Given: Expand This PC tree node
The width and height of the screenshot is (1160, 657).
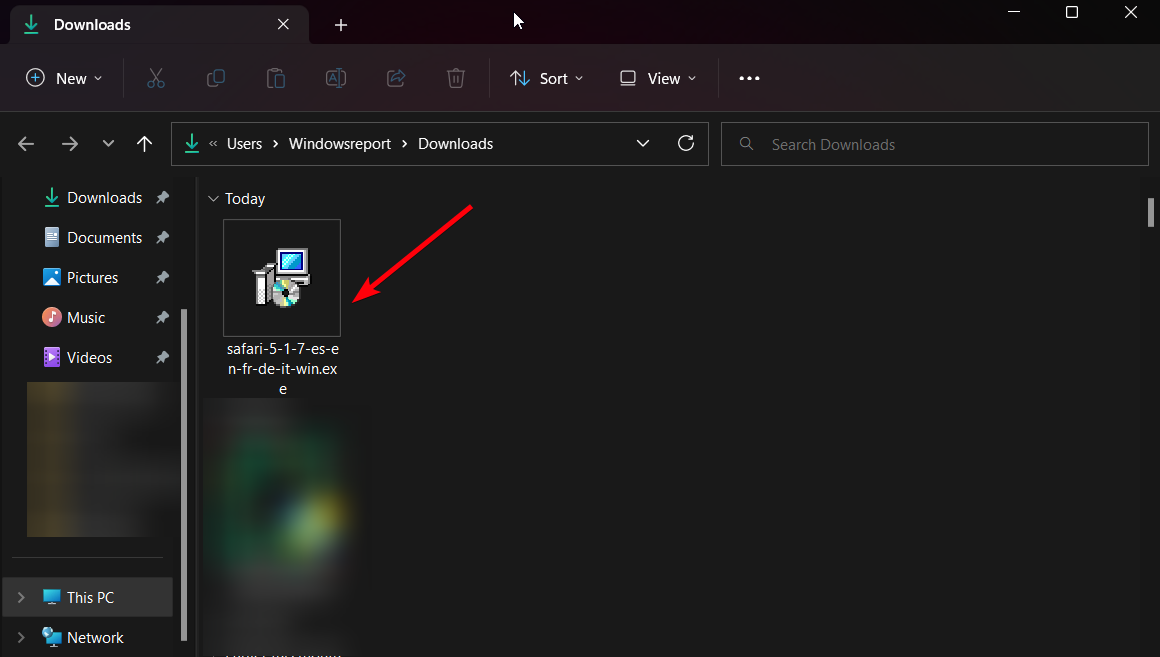Looking at the screenshot, I should [21, 597].
